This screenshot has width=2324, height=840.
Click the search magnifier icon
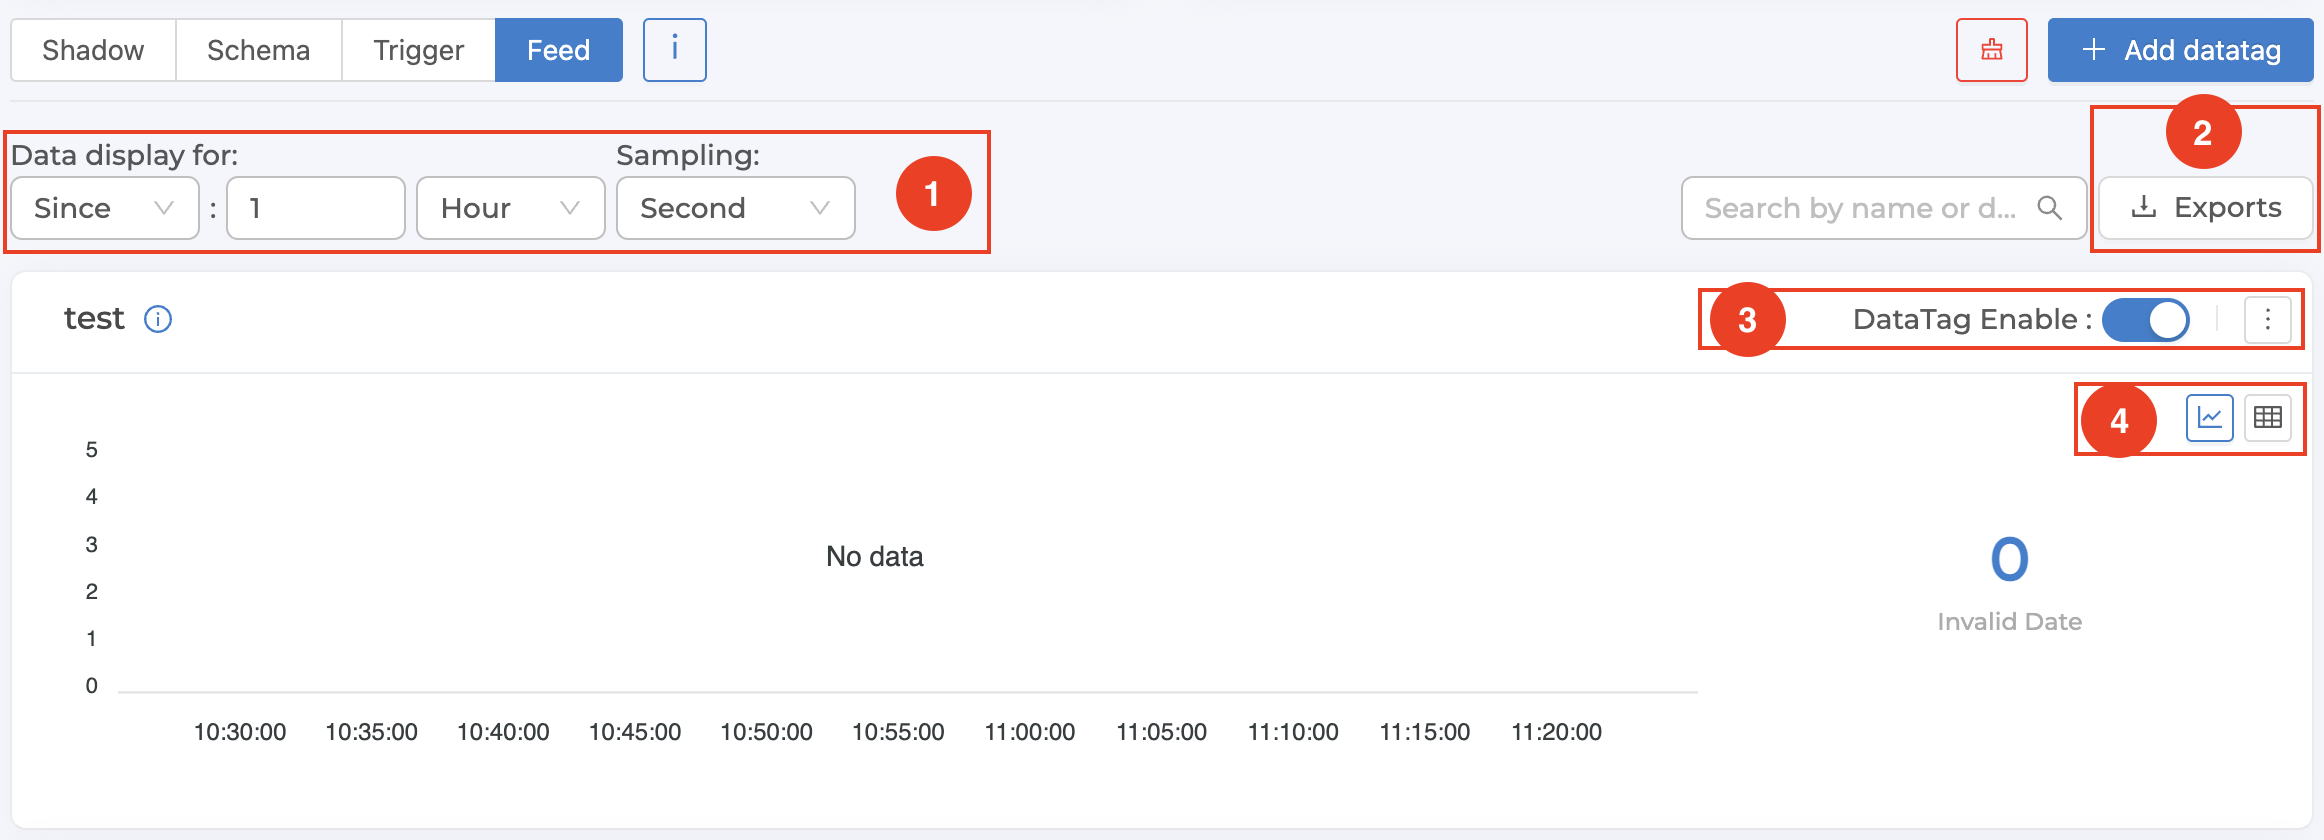[x=2050, y=208]
